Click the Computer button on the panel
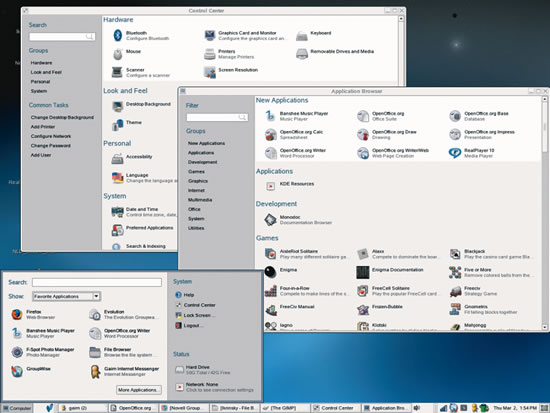Screen dimensions: 550x413 (x=17, y=408)
